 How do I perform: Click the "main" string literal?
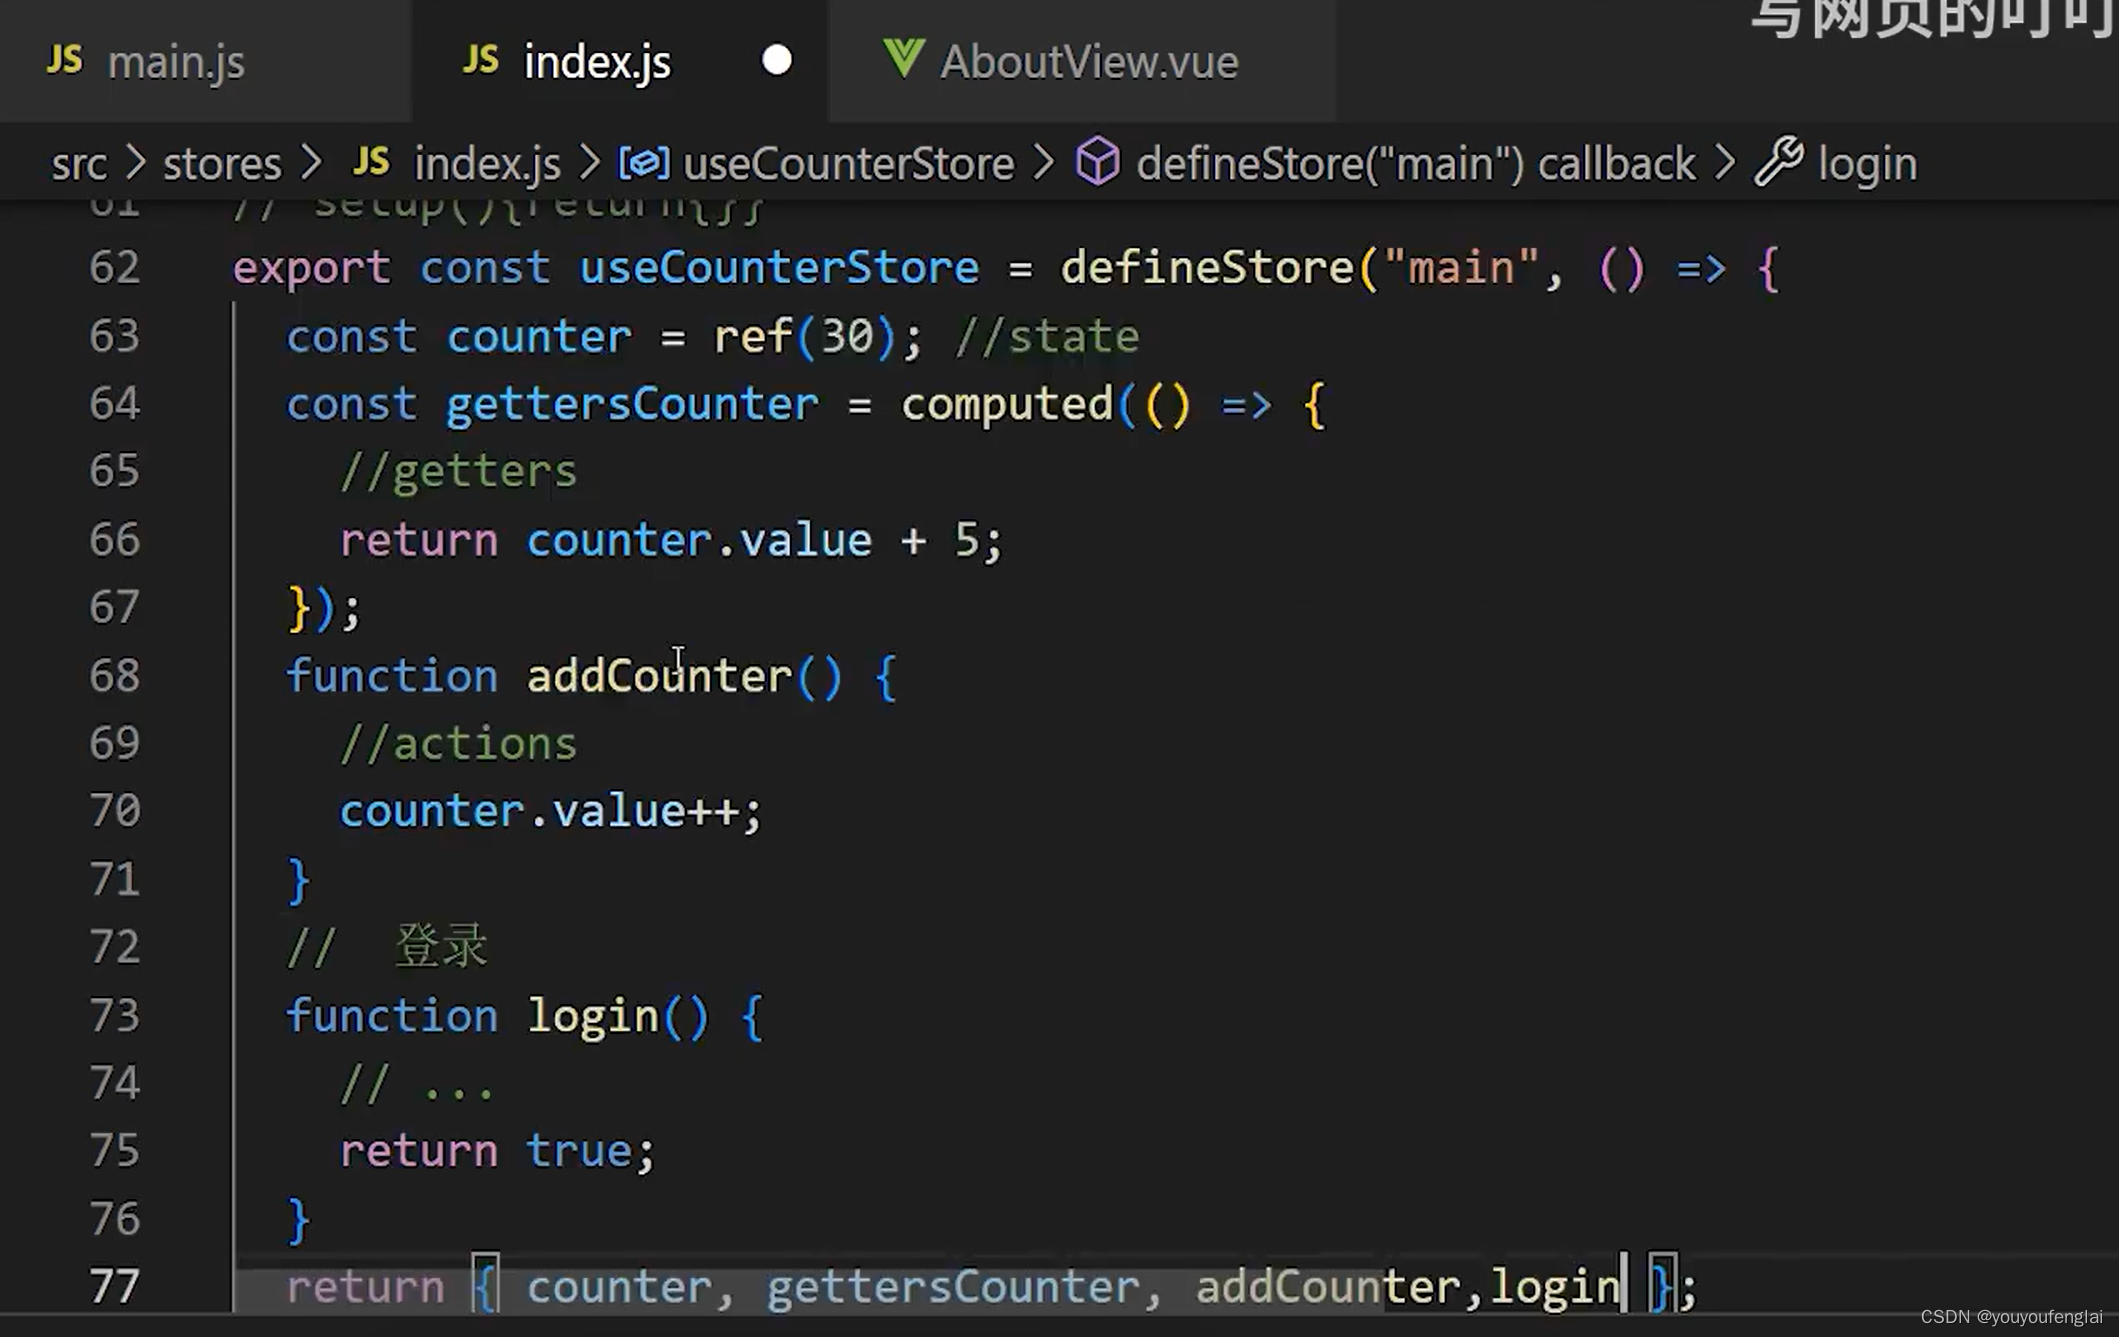click(x=1461, y=268)
